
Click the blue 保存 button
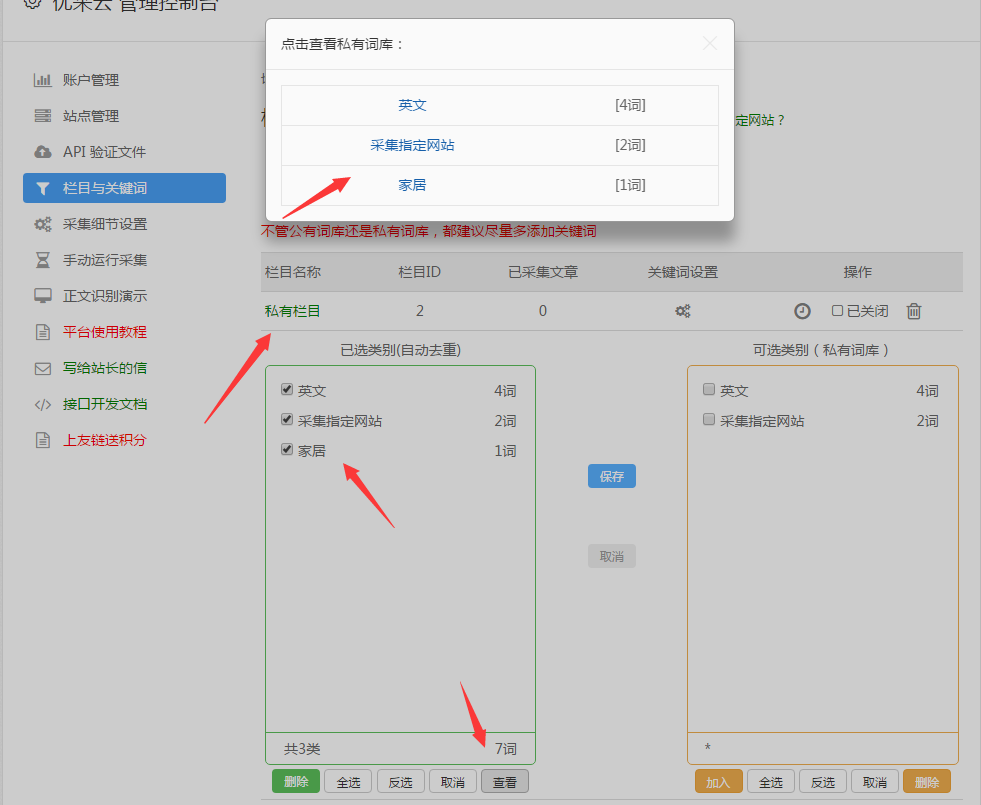click(611, 476)
